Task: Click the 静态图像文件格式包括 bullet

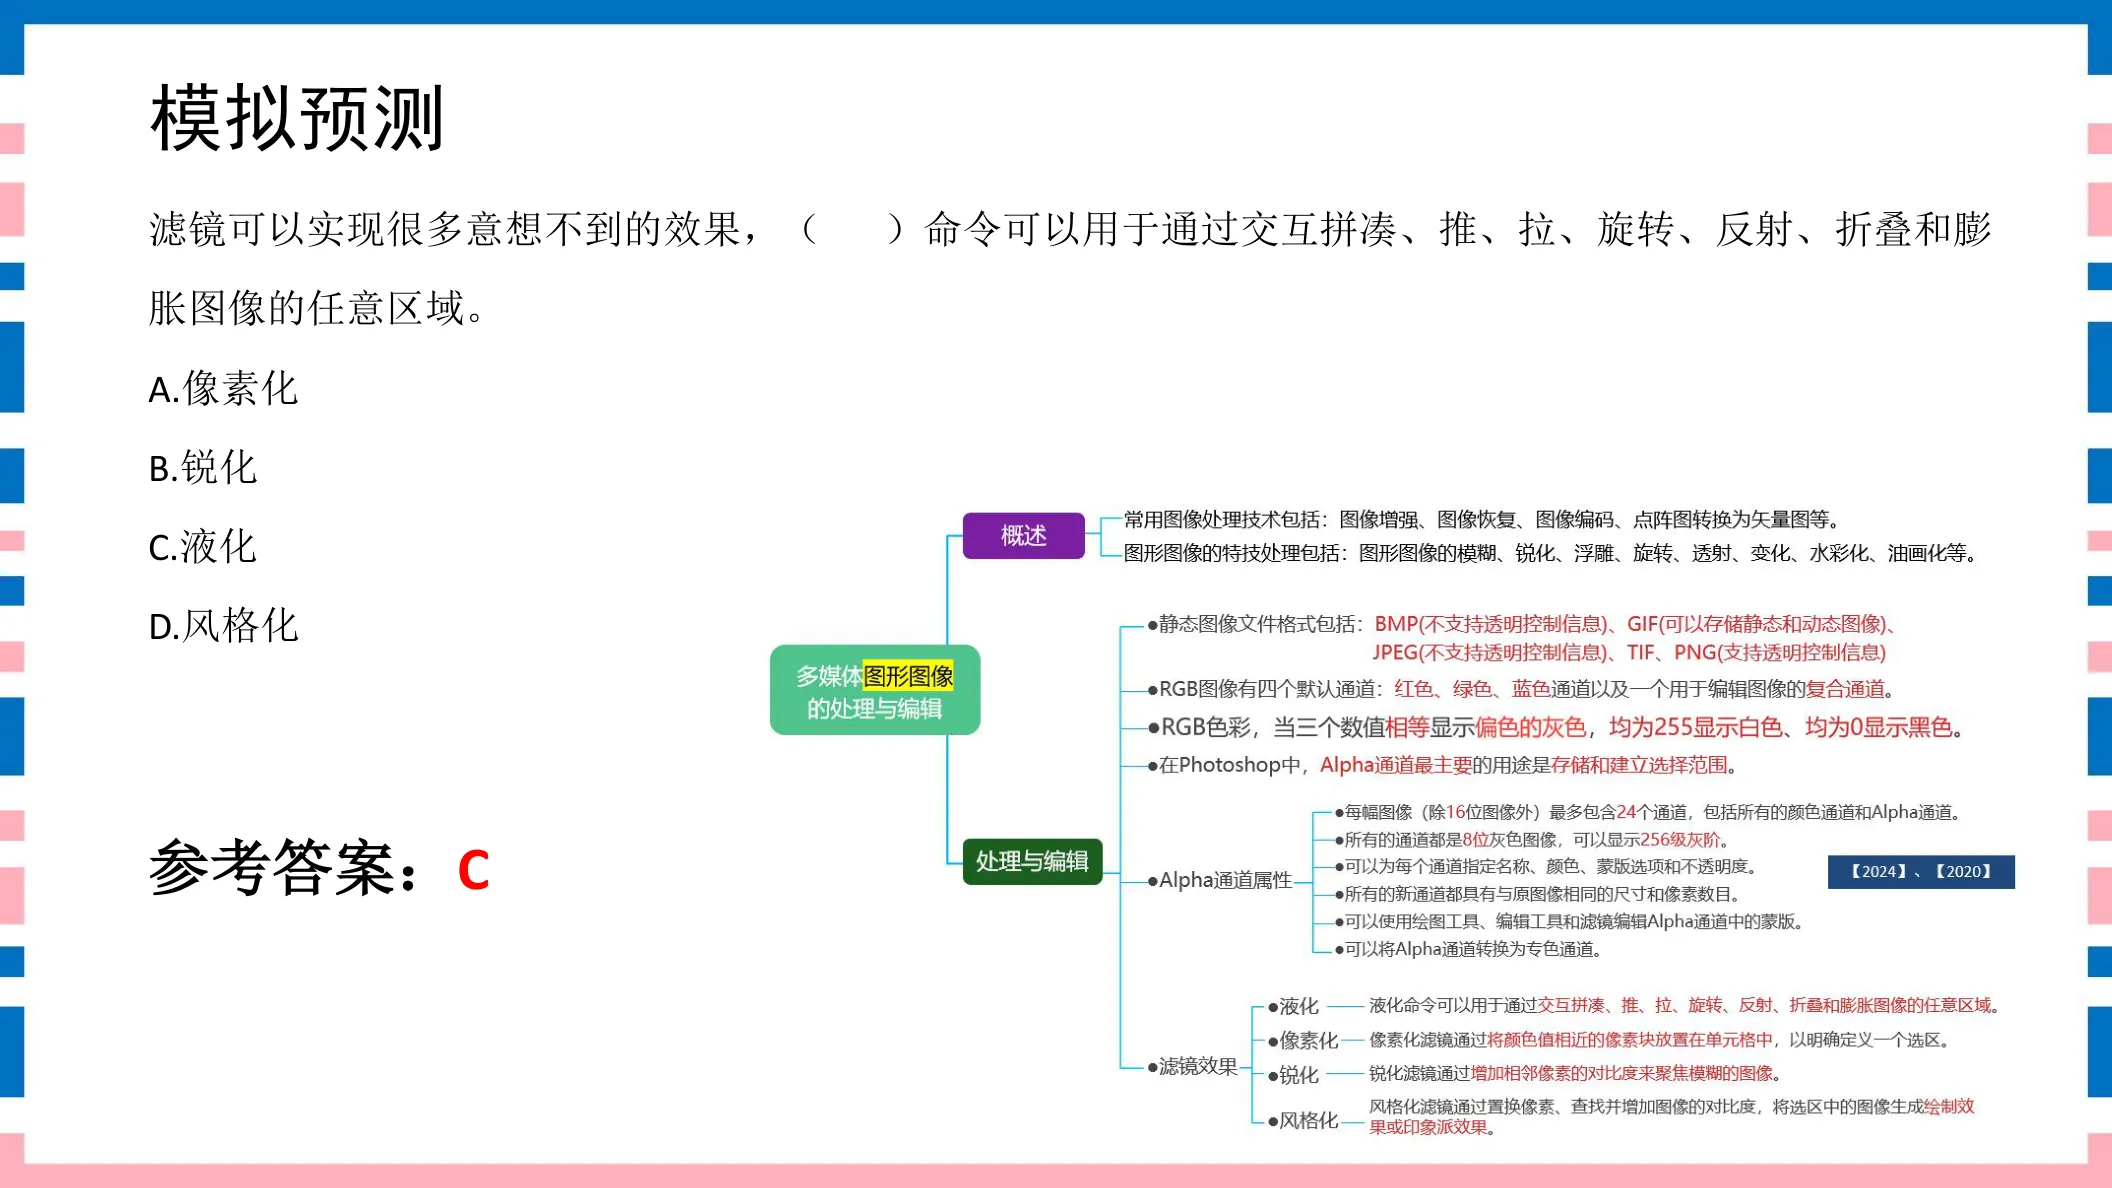Action: [1522, 638]
